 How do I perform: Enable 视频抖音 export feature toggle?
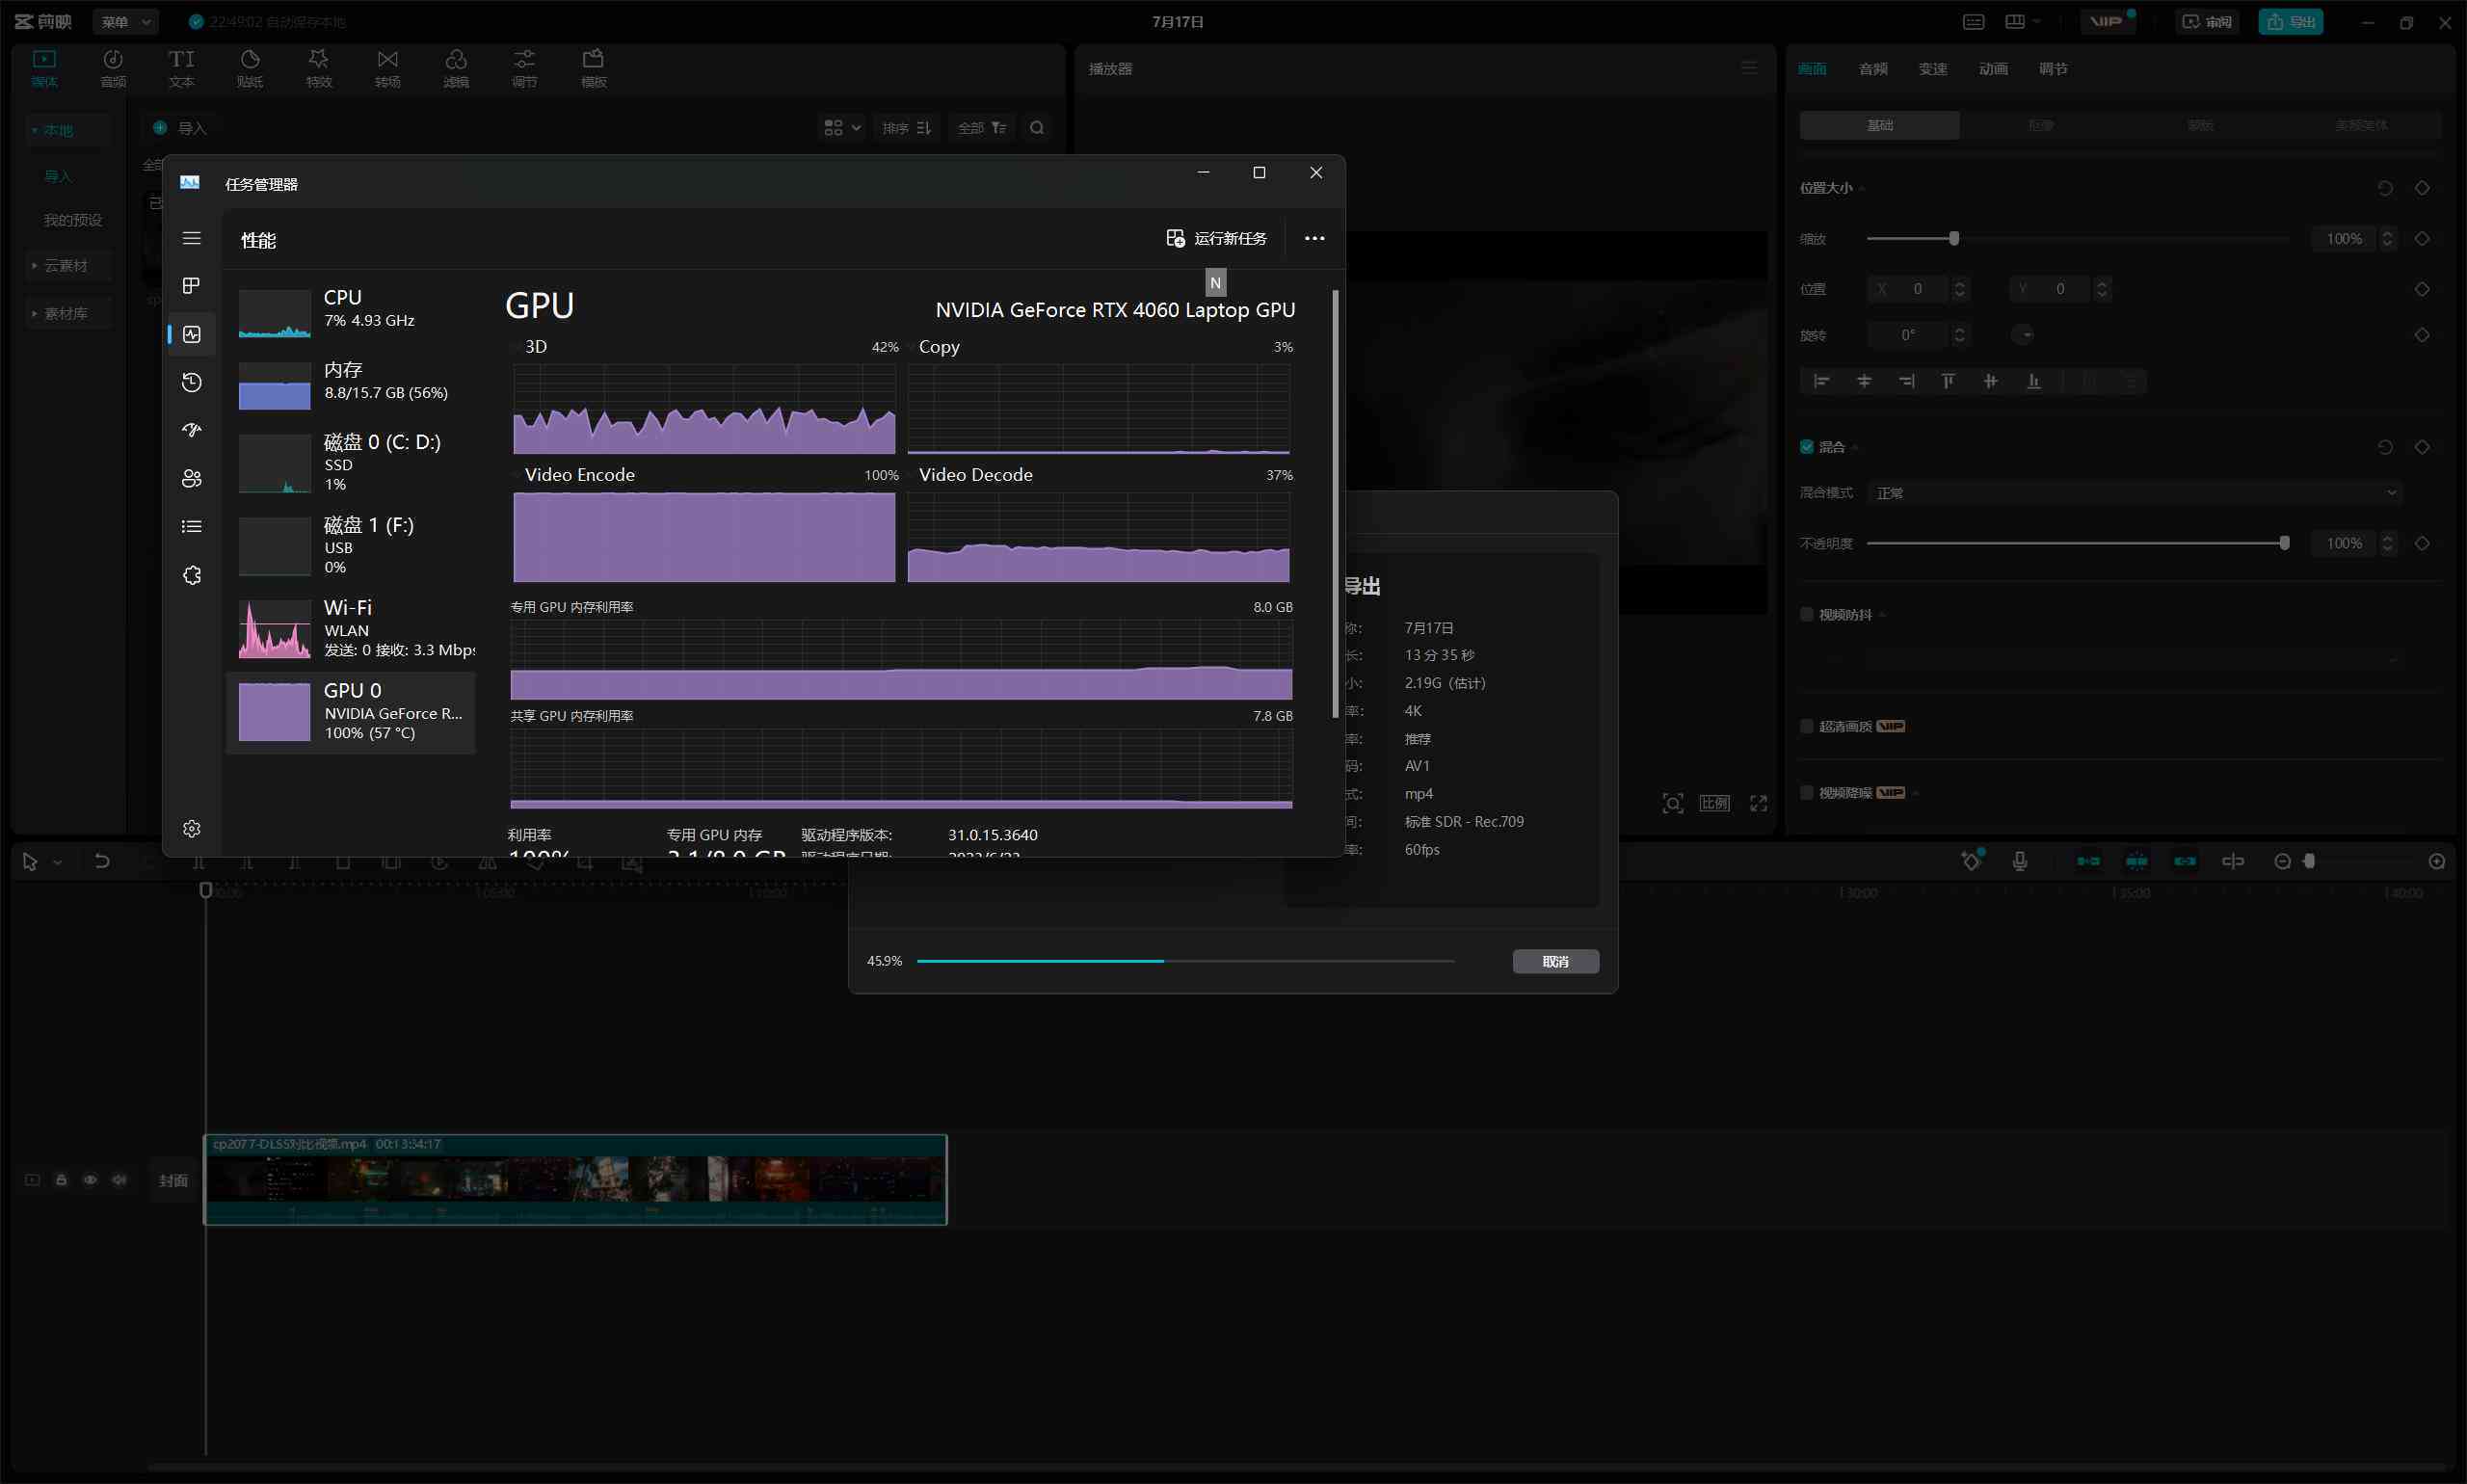point(1806,613)
